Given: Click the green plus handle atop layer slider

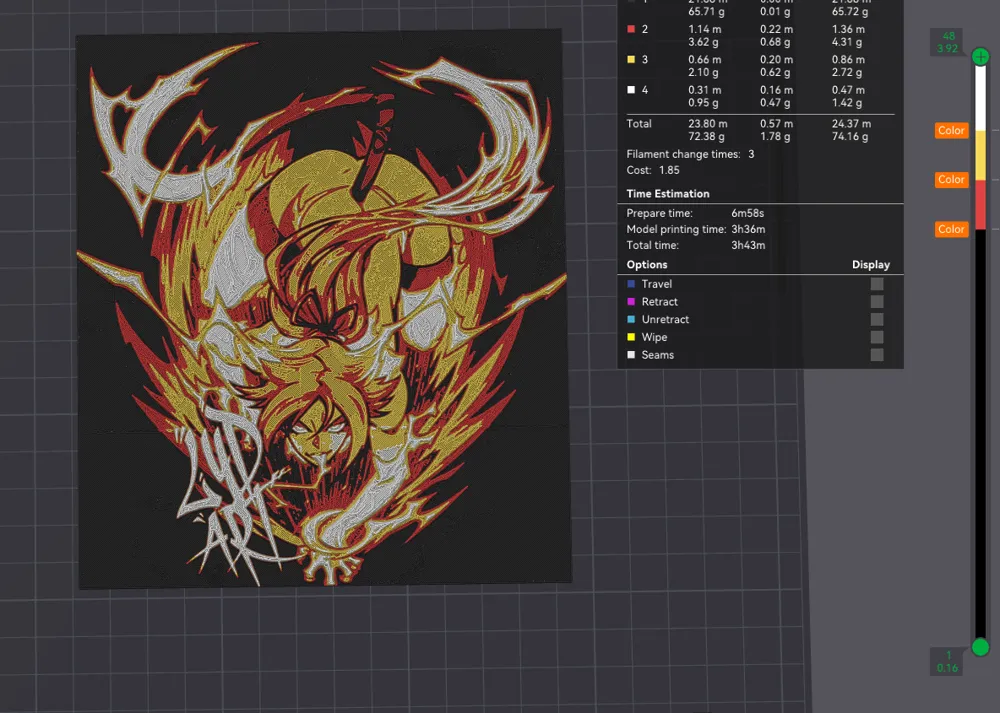Looking at the screenshot, I should (980, 56).
